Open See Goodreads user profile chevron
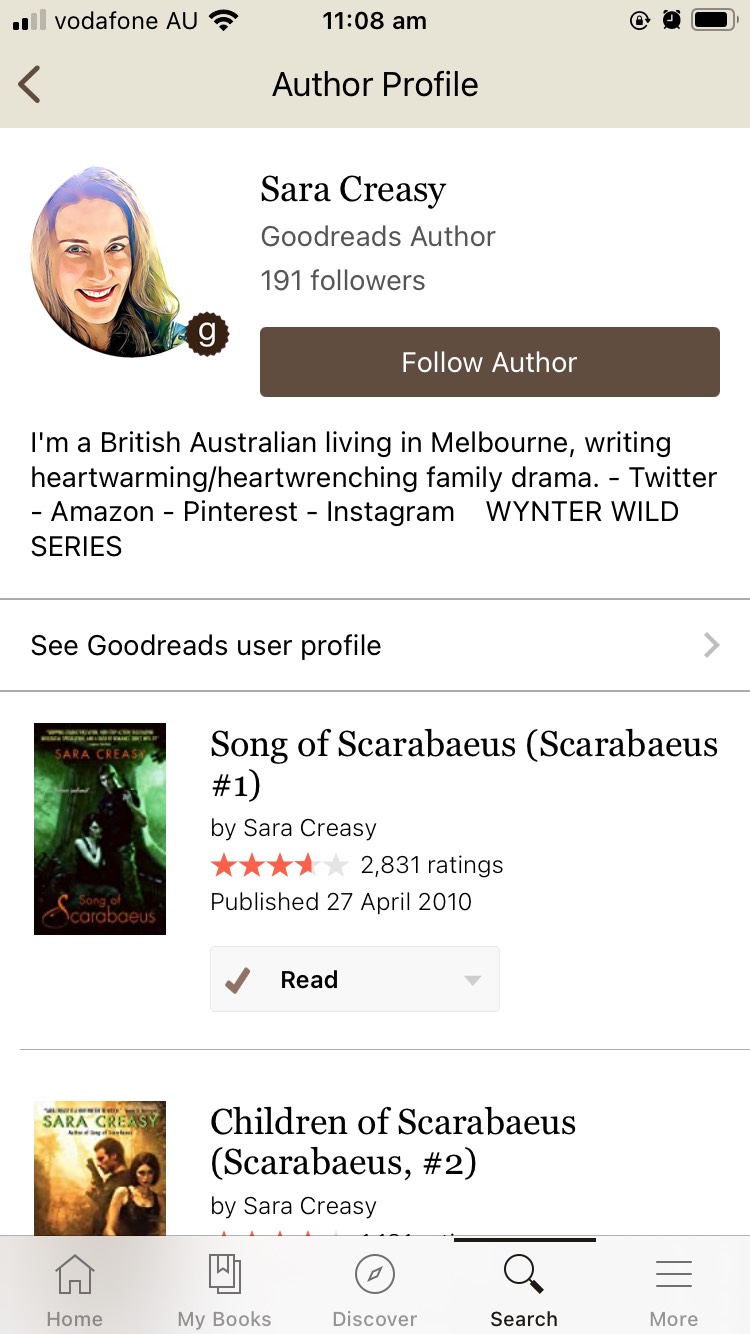The image size is (750, 1334). [x=711, y=645]
